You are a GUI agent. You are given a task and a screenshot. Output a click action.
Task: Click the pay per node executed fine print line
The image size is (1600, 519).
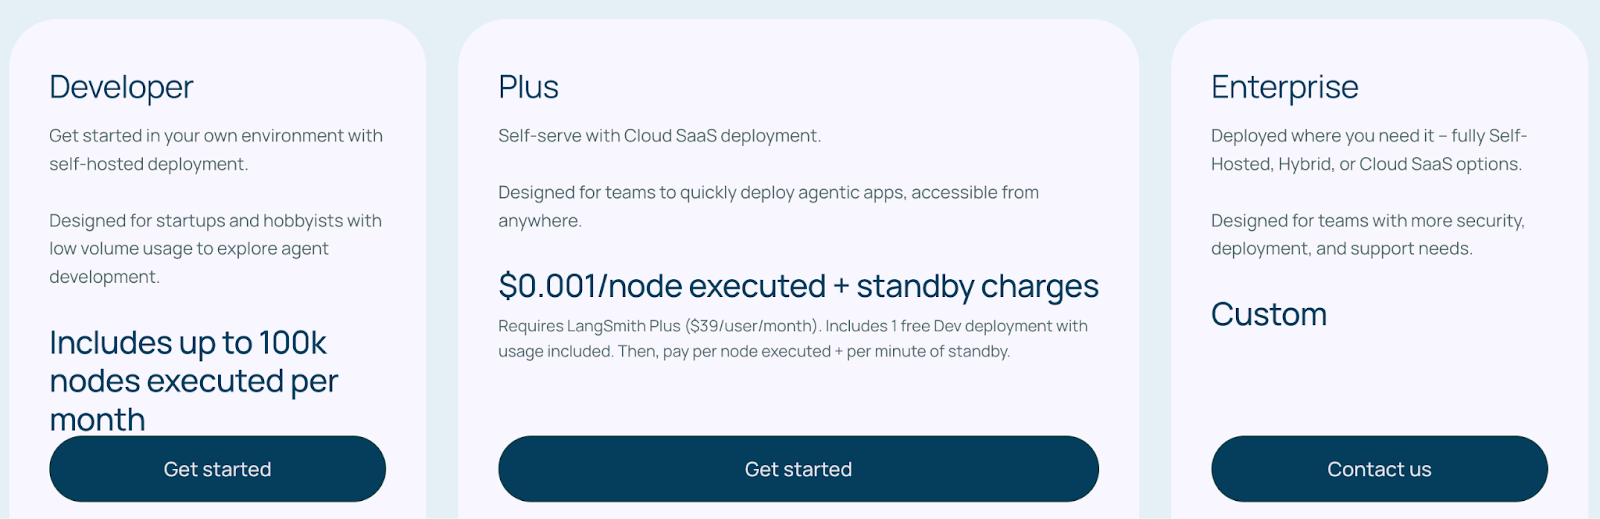point(753,352)
